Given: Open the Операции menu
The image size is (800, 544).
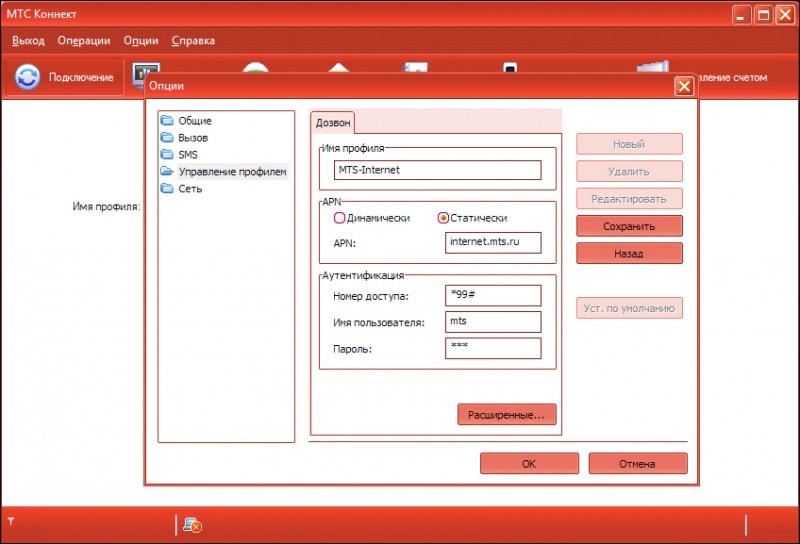Looking at the screenshot, I should [84, 40].
